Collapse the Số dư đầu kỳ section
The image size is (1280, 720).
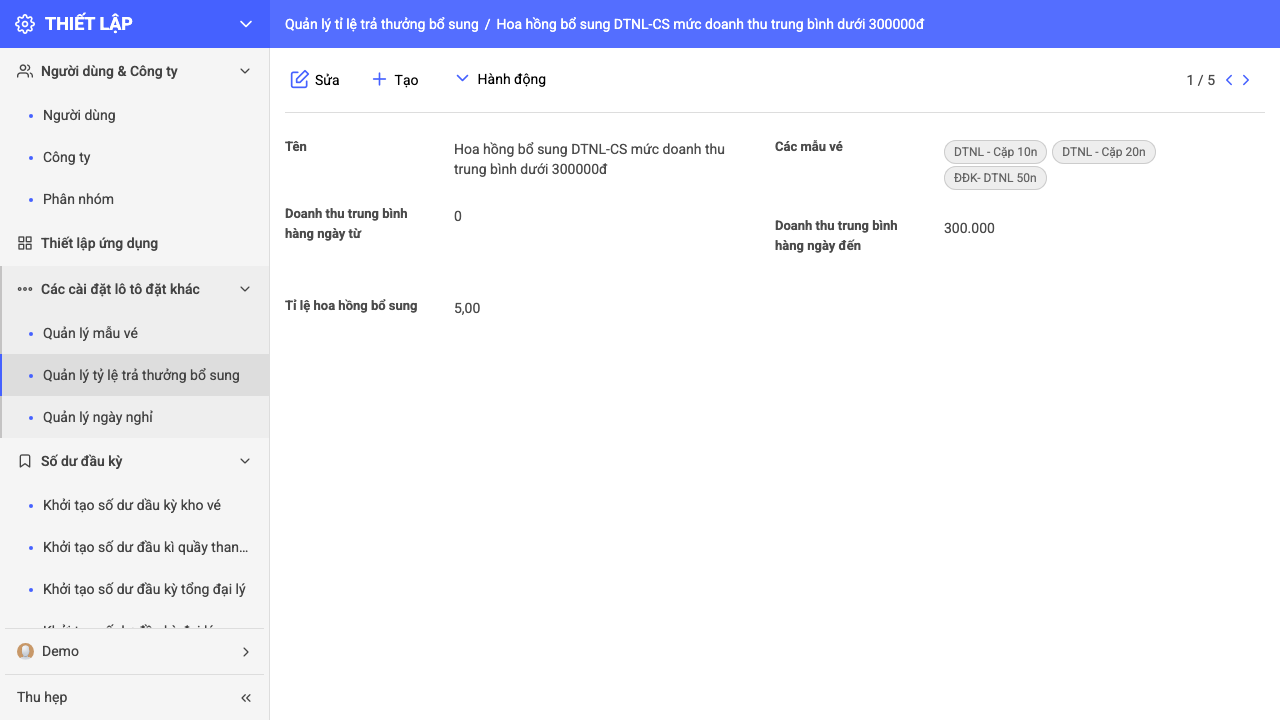245,461
